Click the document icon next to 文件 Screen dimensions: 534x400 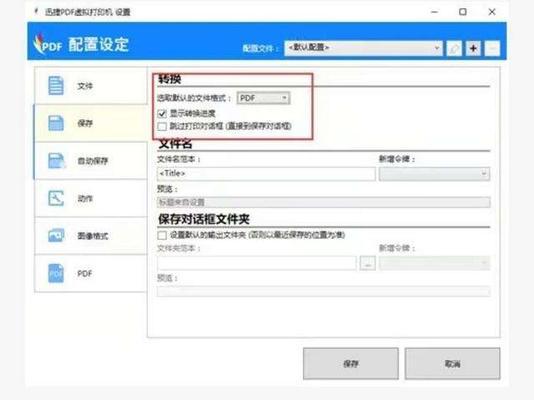click(56, 85)
